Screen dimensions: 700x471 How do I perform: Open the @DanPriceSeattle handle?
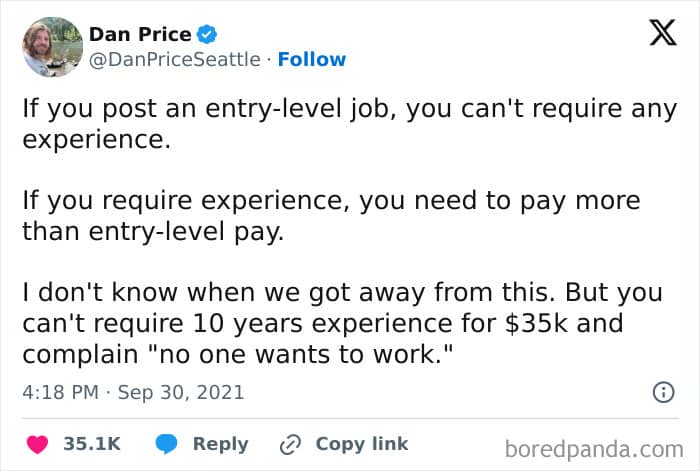[175, 59]
